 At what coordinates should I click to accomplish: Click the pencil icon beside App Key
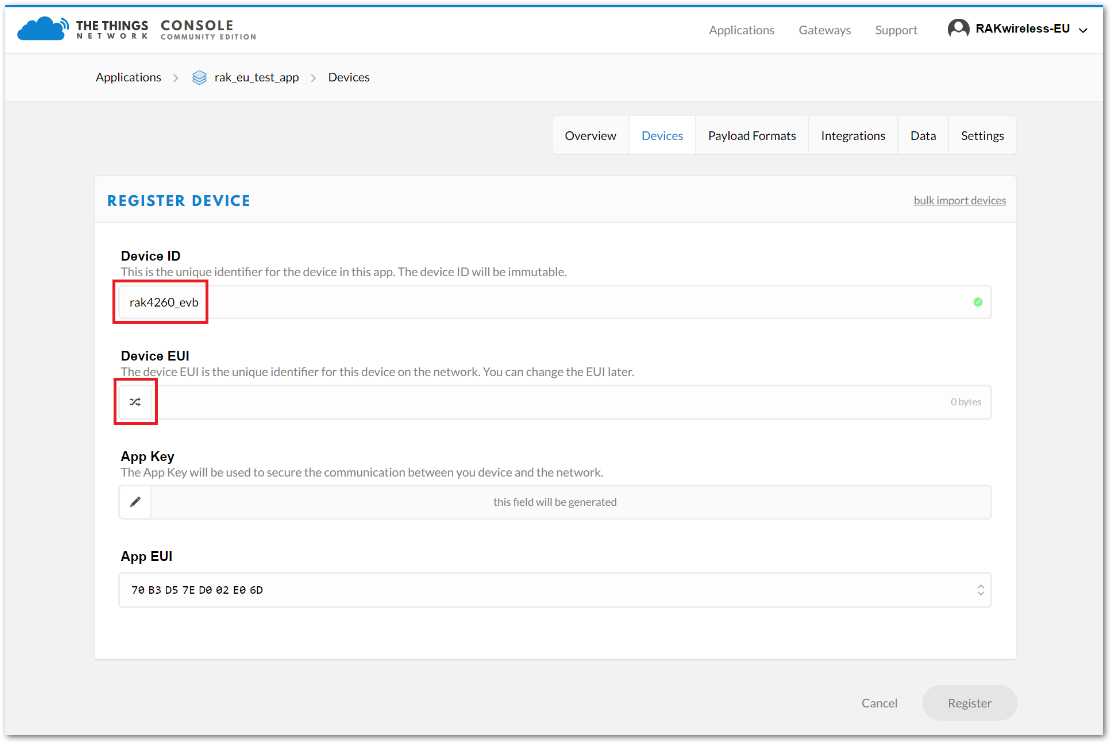135,502
